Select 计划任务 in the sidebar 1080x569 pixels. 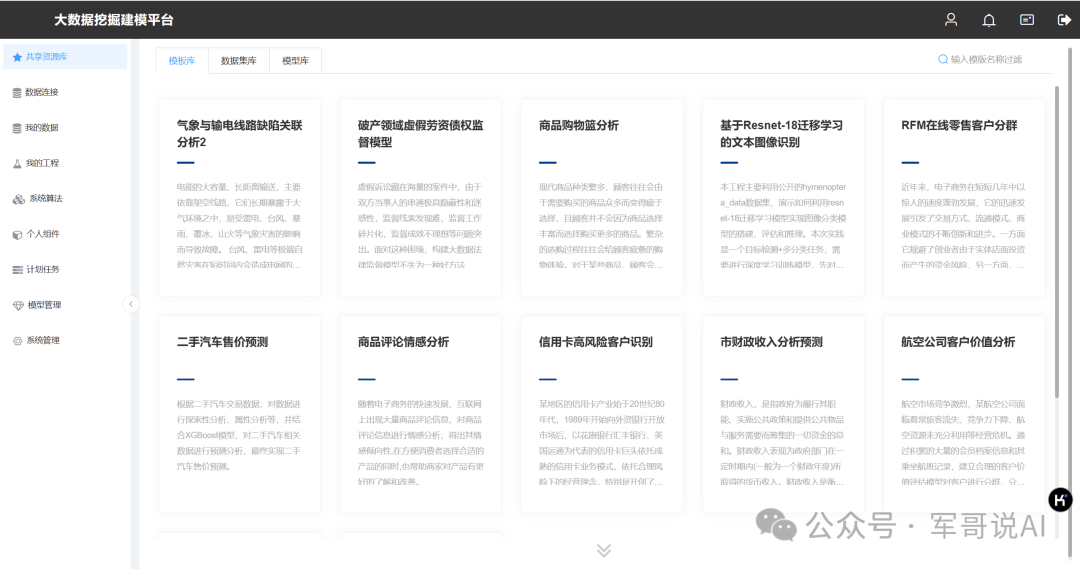[x=65, y=269]
